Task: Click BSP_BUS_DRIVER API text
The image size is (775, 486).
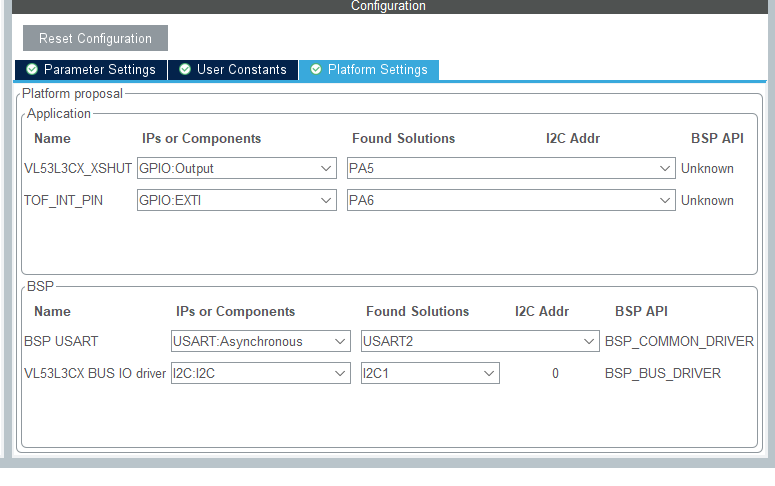Action: point(663,373)
